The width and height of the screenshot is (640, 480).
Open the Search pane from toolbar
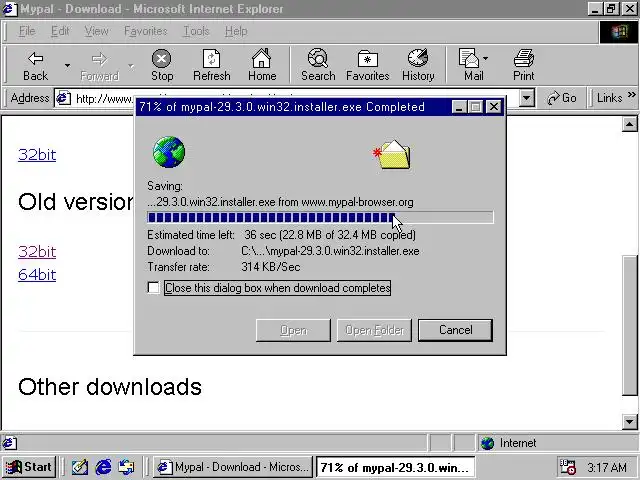tap(318, 65)
